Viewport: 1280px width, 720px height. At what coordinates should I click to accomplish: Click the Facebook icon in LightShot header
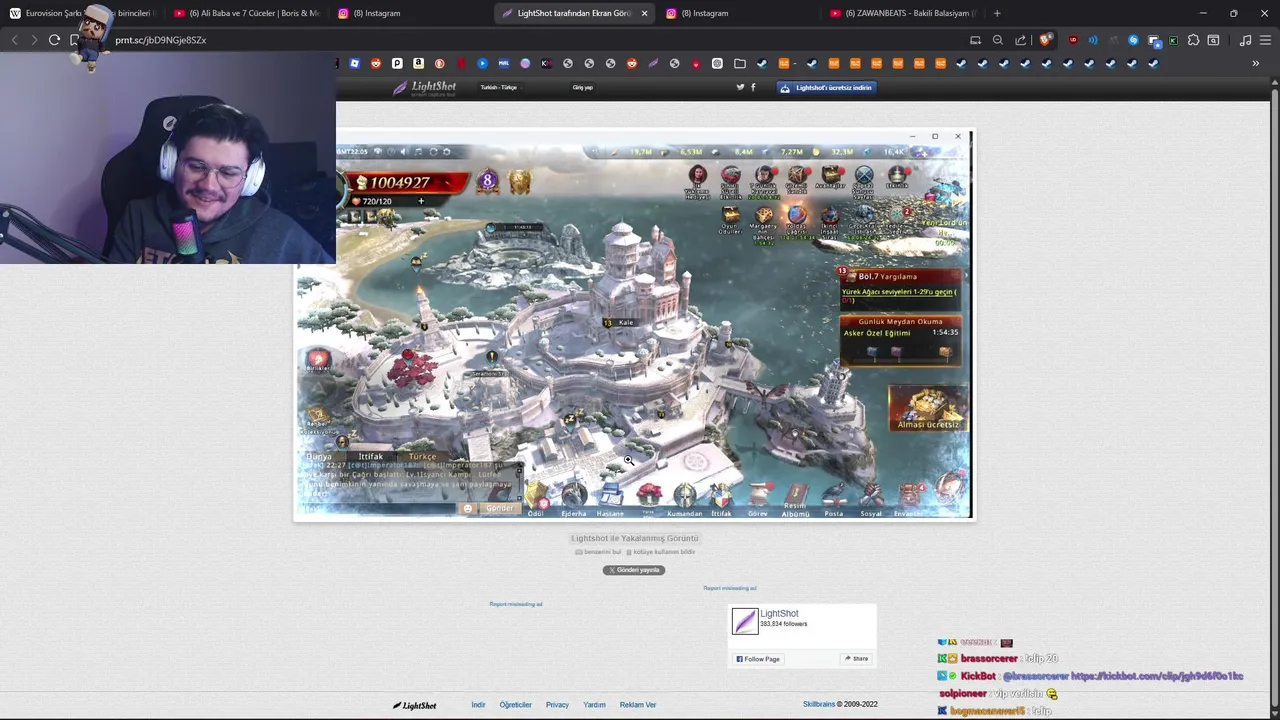point(753,87)
